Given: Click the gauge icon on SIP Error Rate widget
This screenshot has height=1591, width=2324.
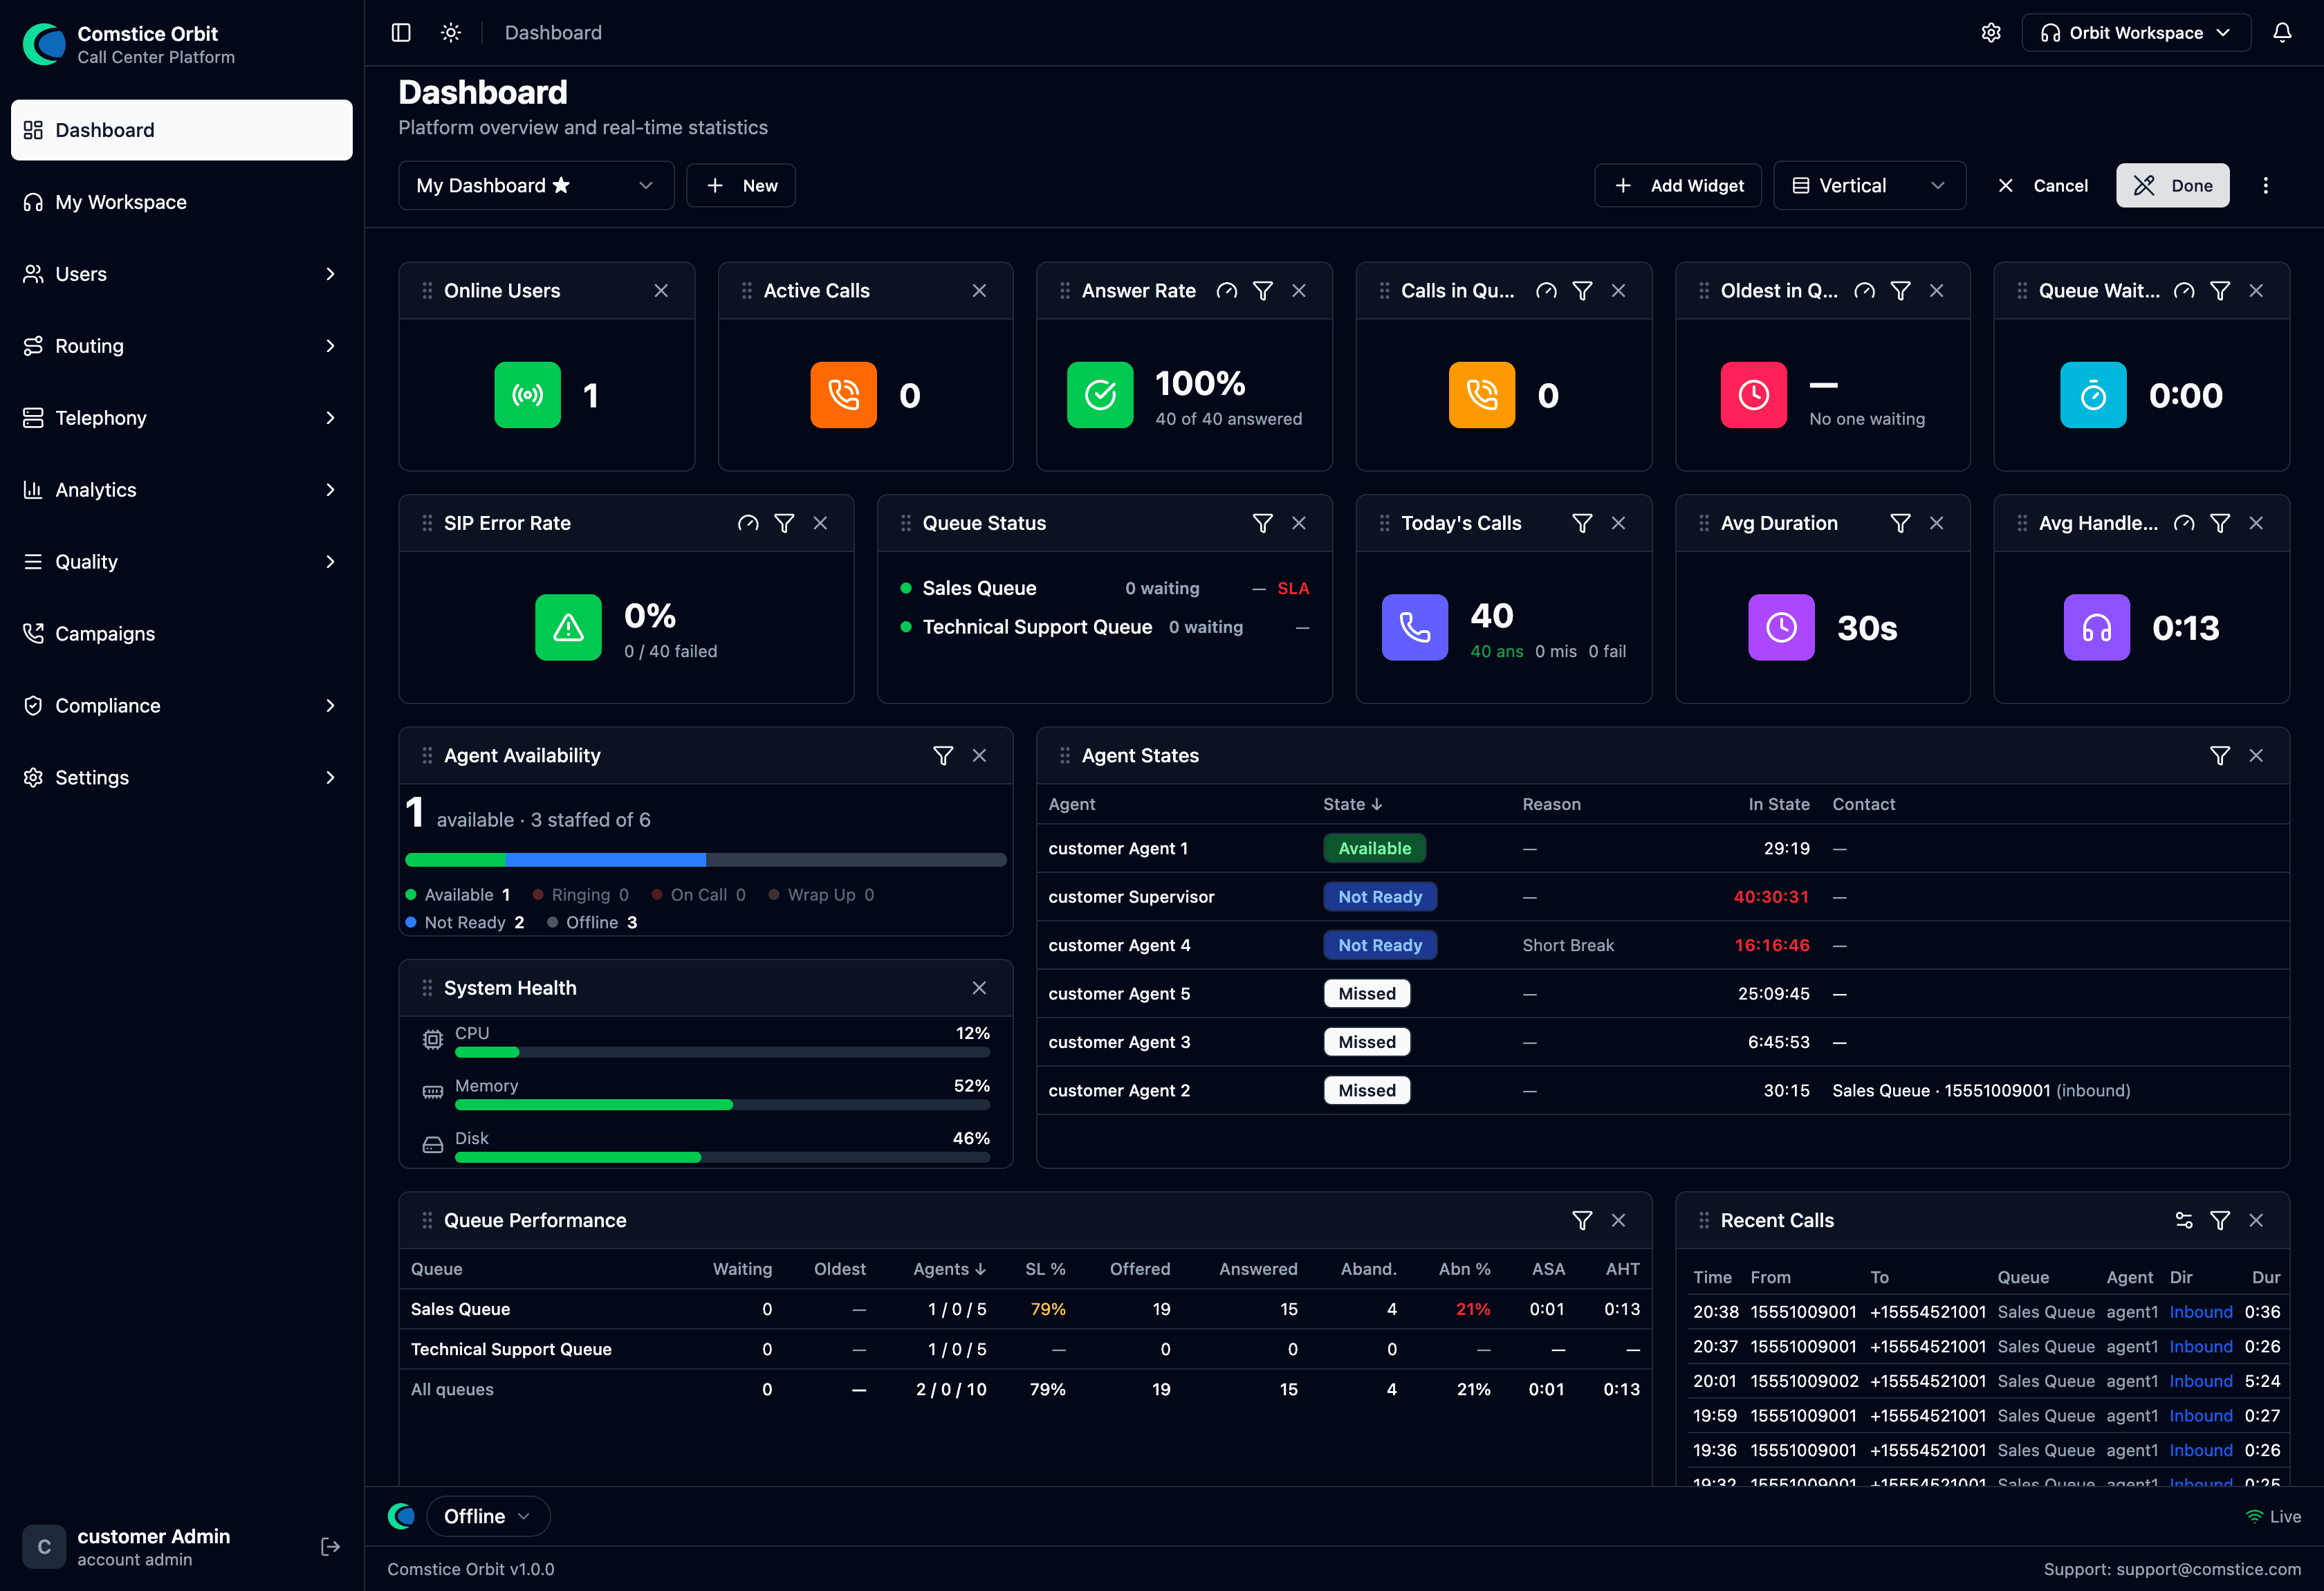Looking at the screenshot, I should click(748, 523).
